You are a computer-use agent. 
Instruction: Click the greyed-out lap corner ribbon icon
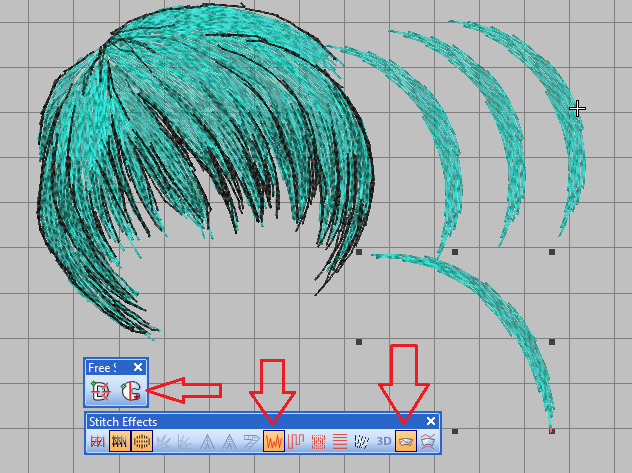pos(252,442)
